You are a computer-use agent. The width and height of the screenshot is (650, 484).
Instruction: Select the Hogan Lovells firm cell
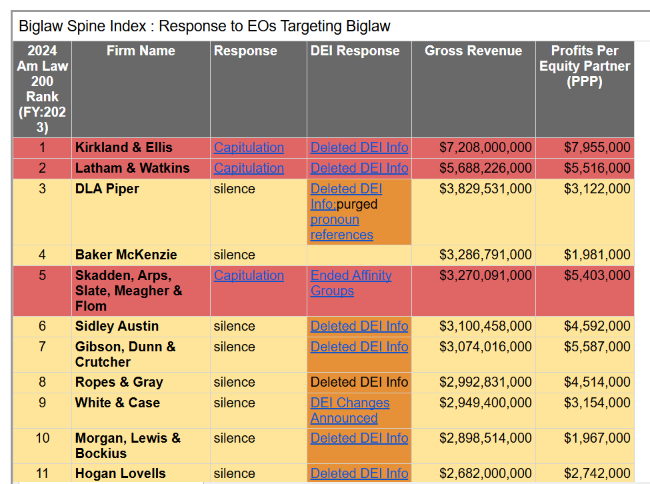tap(141, 474)
